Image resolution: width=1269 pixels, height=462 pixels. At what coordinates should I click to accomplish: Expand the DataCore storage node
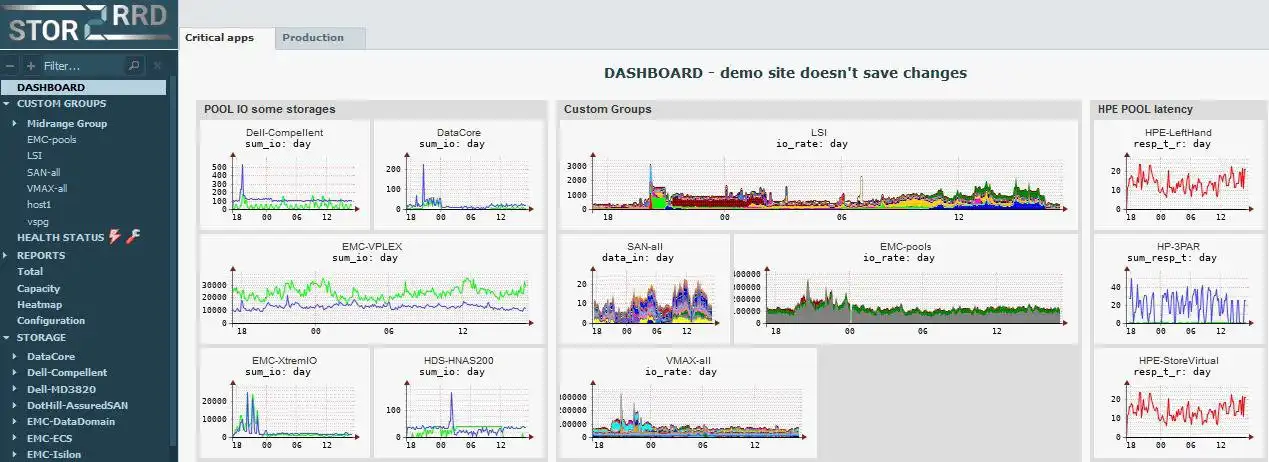(15, 356)
